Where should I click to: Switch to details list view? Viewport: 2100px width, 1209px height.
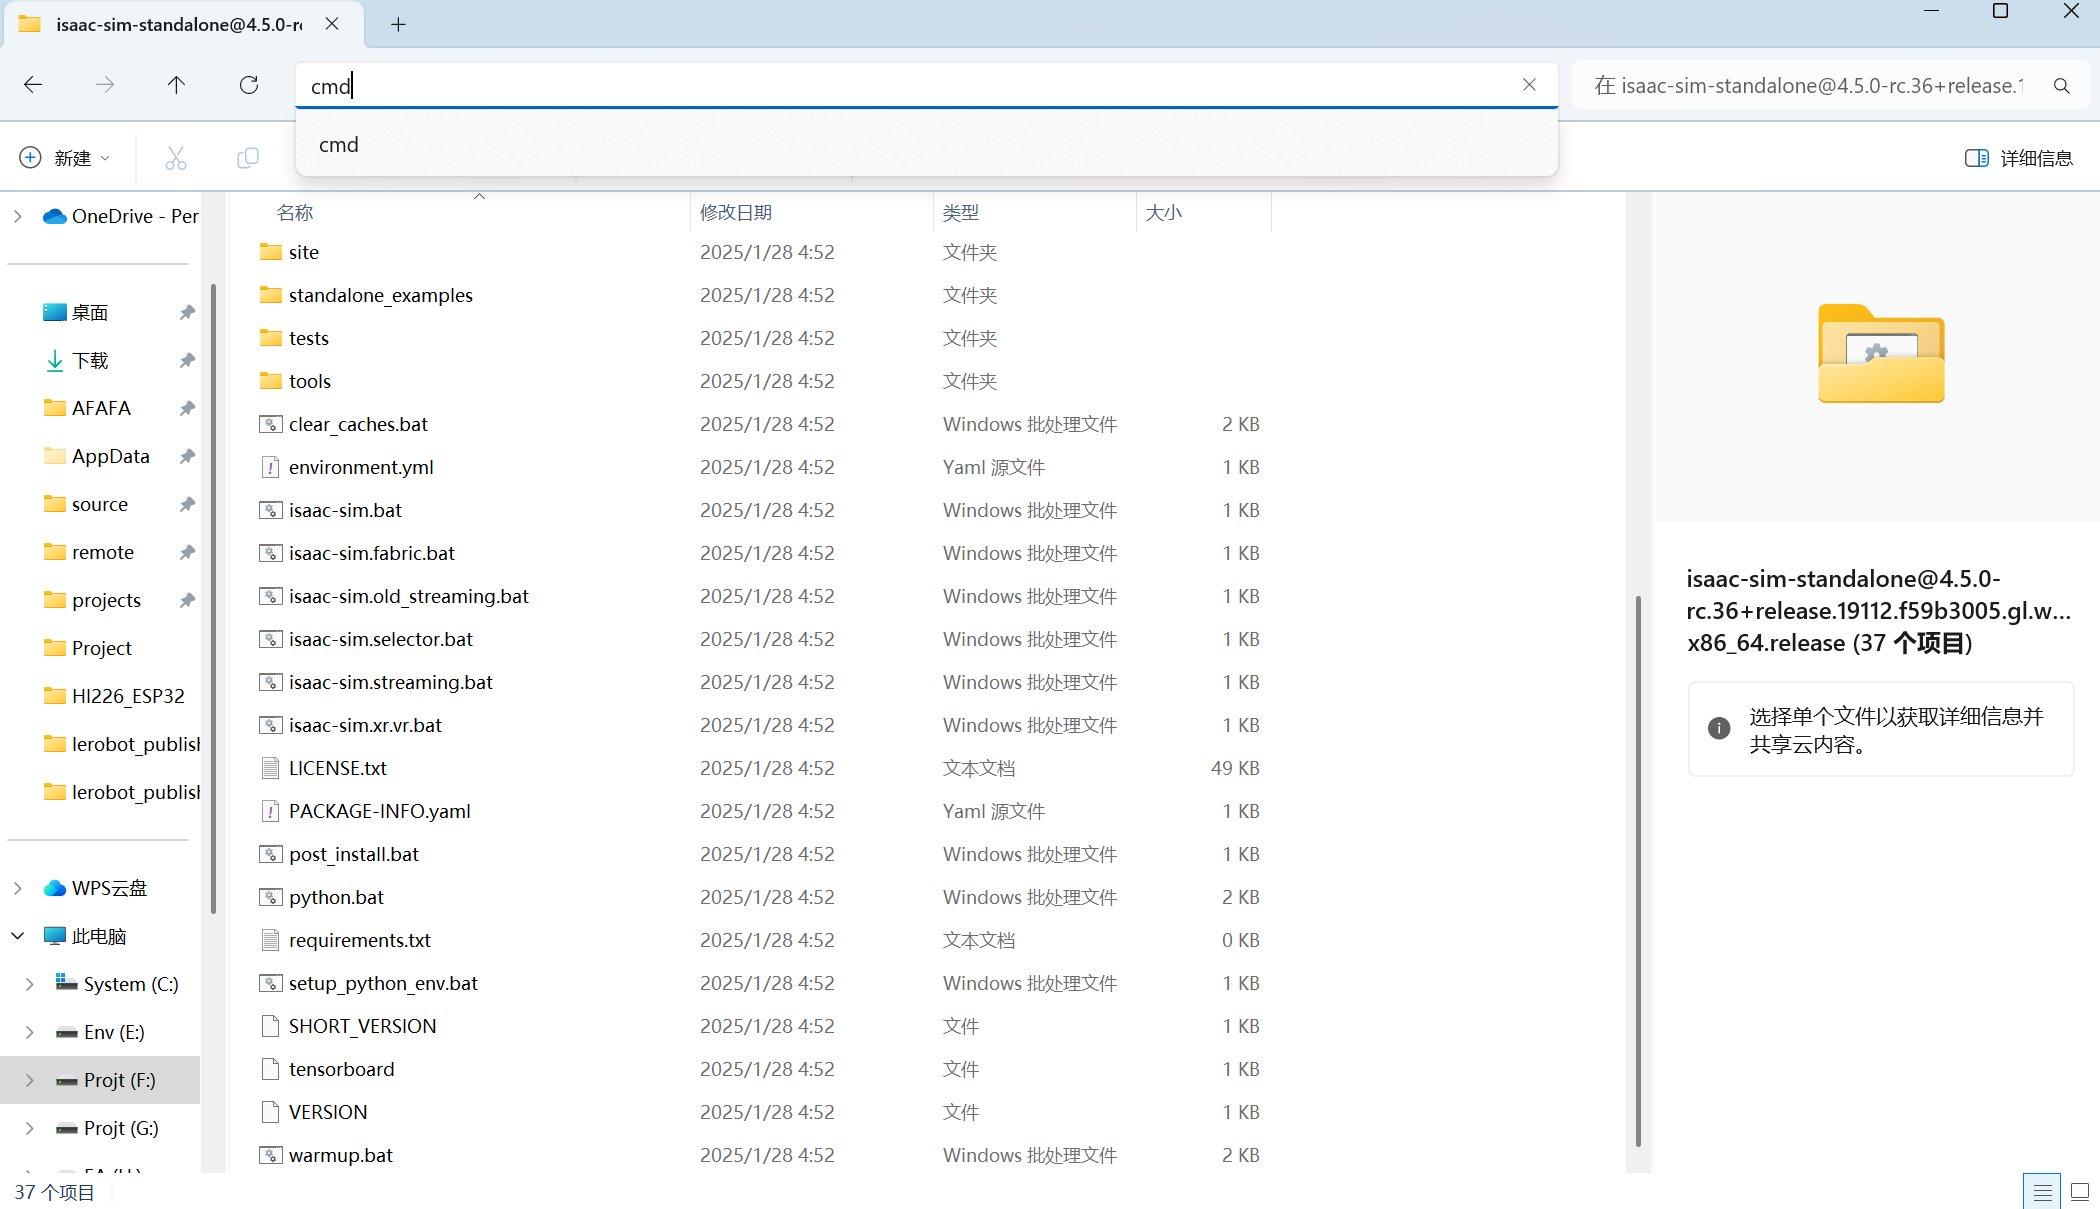[2042, 1192]
